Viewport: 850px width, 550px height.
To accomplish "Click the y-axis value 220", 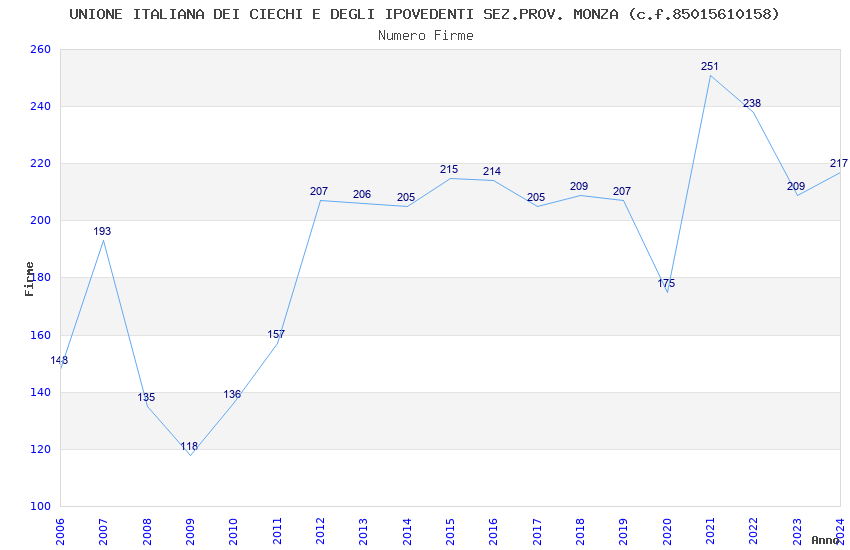I will pyautogui.click(x=40, y=163).
